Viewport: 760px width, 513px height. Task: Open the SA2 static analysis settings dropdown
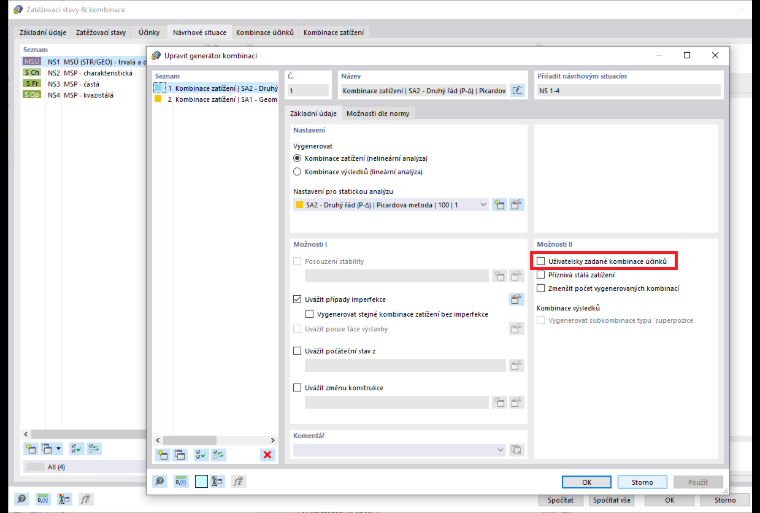tap(391, 205)
